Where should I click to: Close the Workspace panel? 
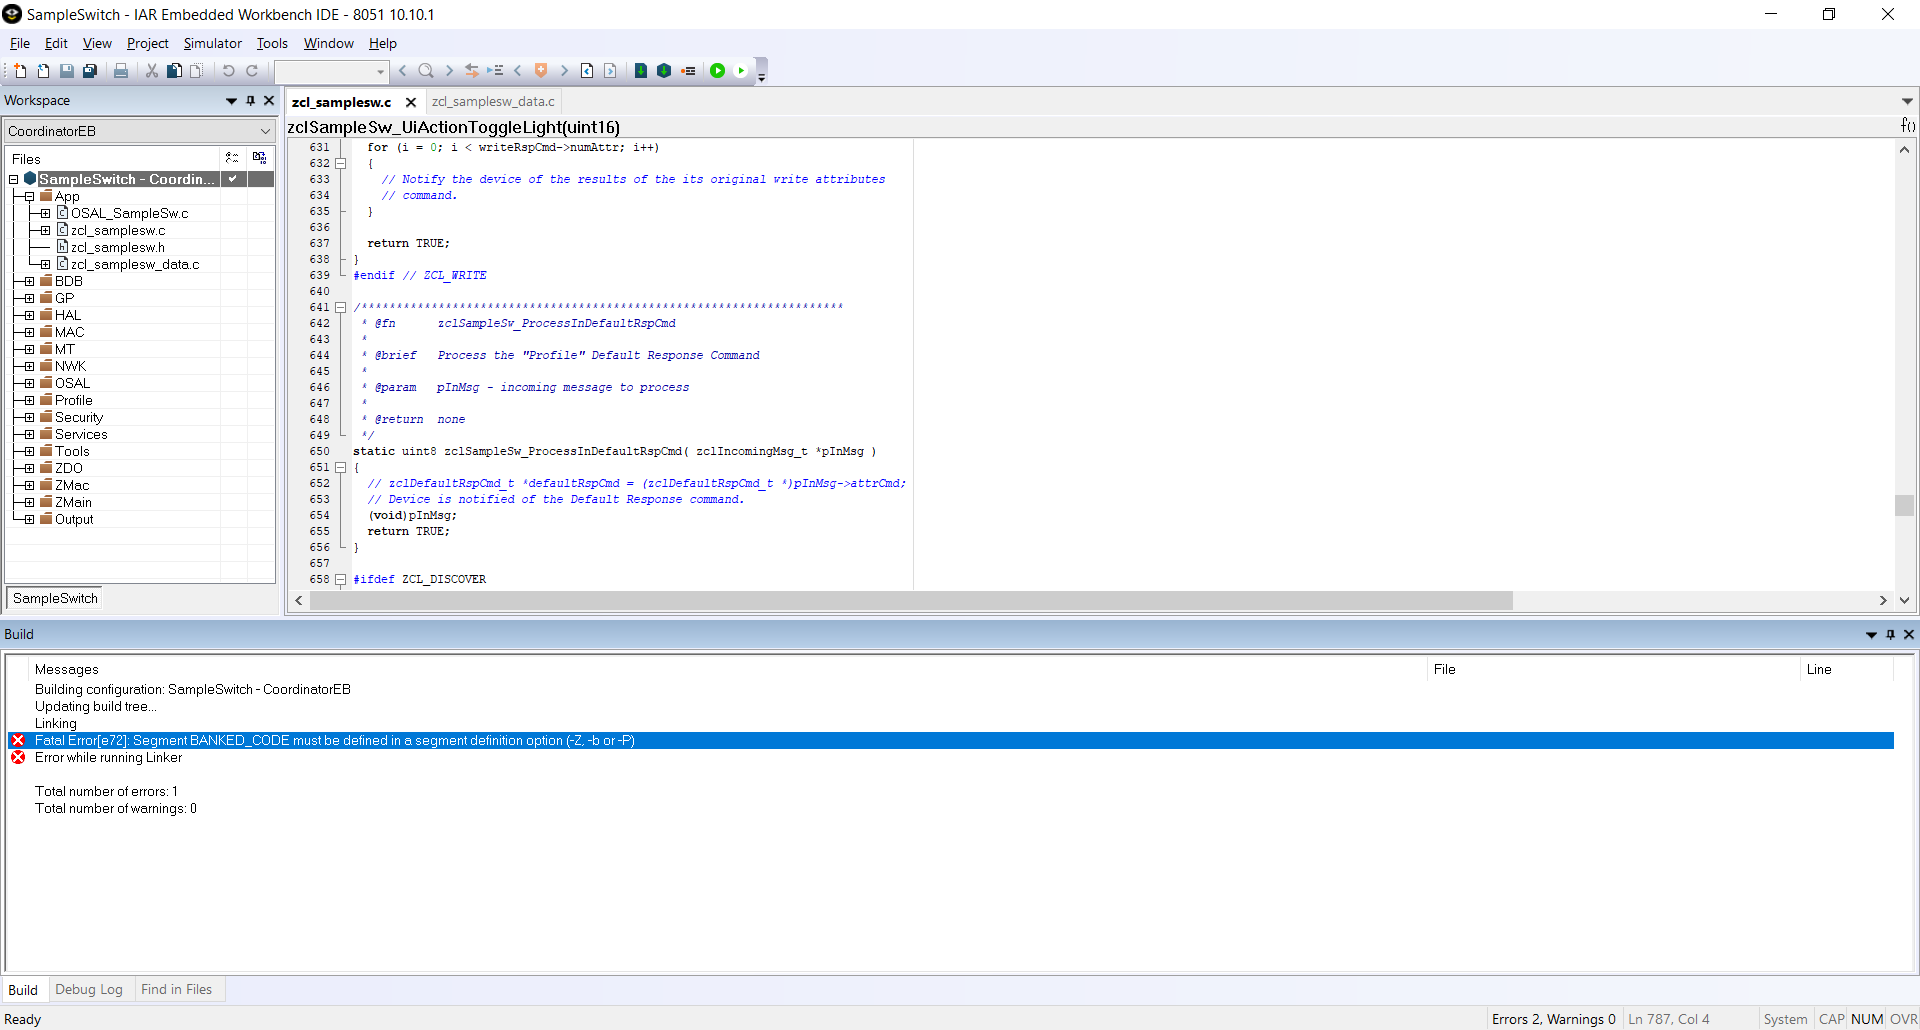269,101
